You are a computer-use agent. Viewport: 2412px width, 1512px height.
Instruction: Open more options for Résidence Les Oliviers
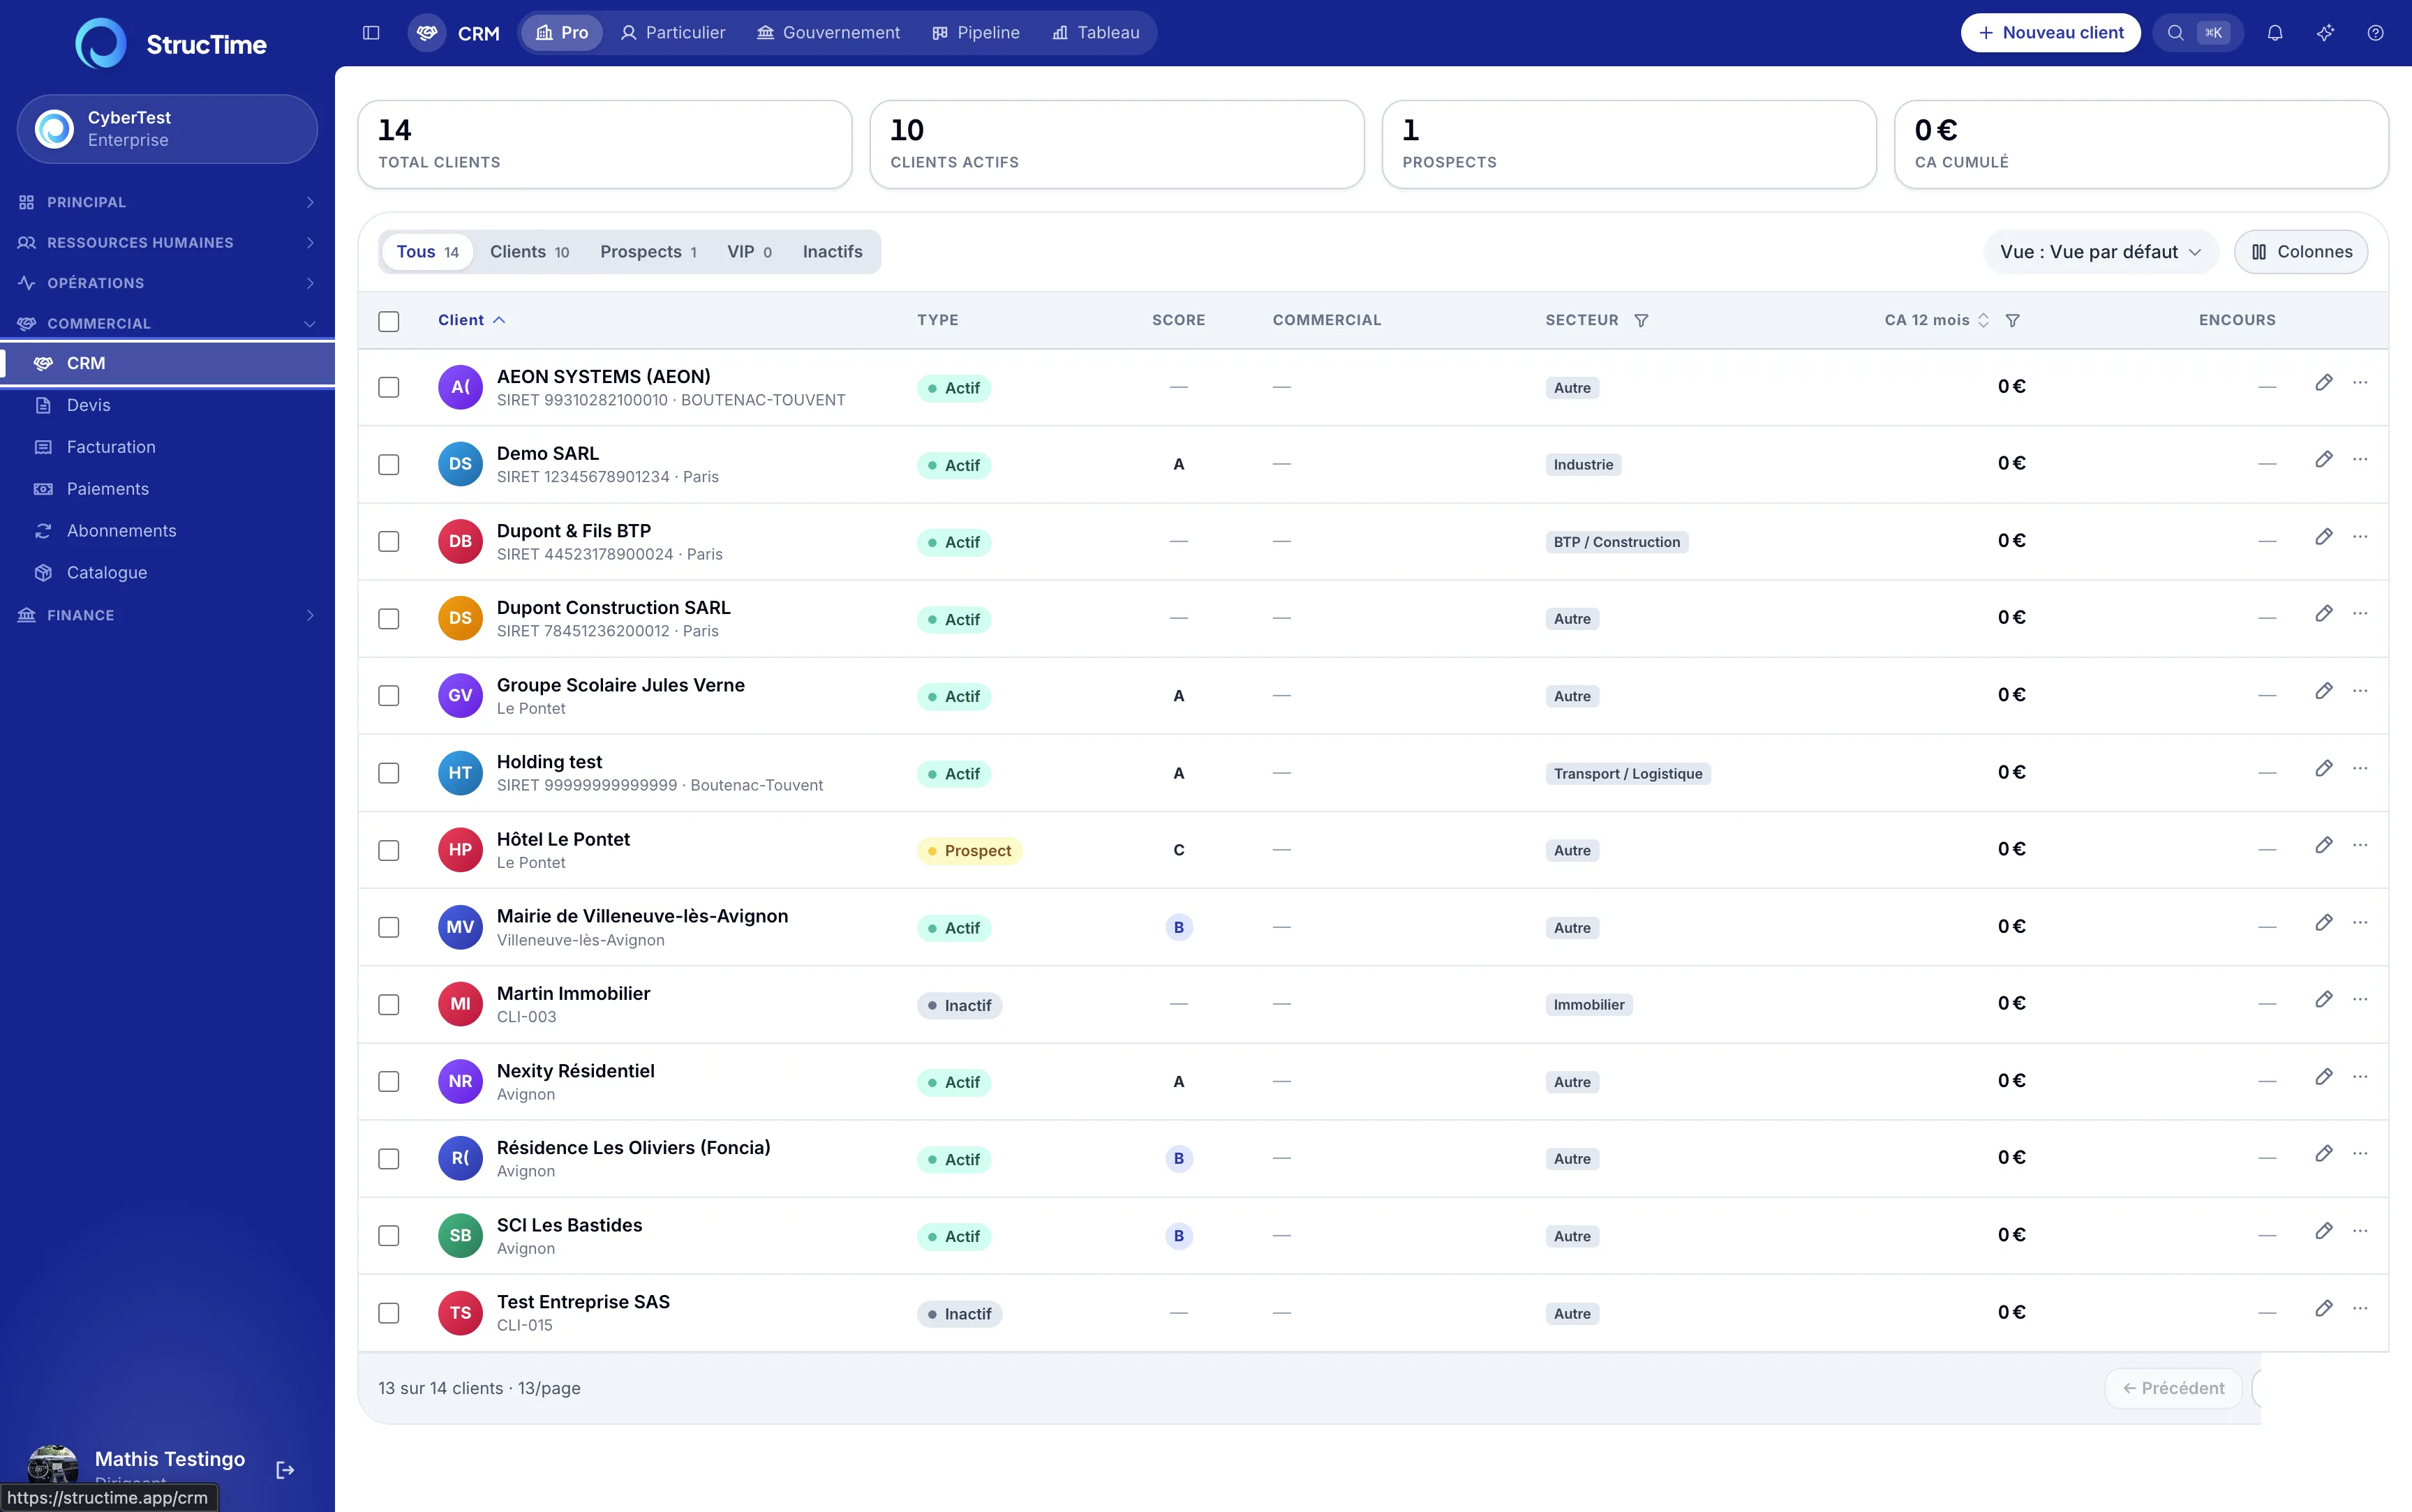(2360, 1153)
